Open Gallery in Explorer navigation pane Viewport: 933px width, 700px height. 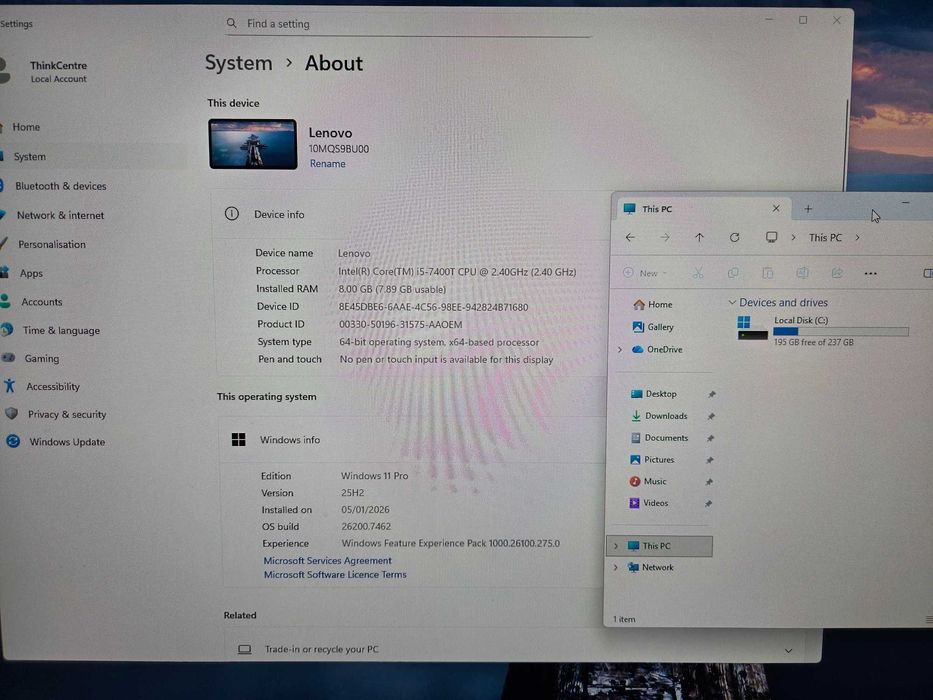coord(653,327)
